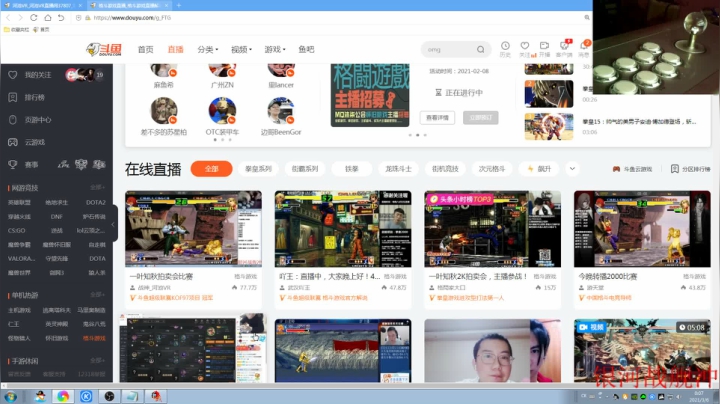This screenshot has width=720, height=404.
Task: Click the Douyu logo in header
Action: (x=104, y=49)
